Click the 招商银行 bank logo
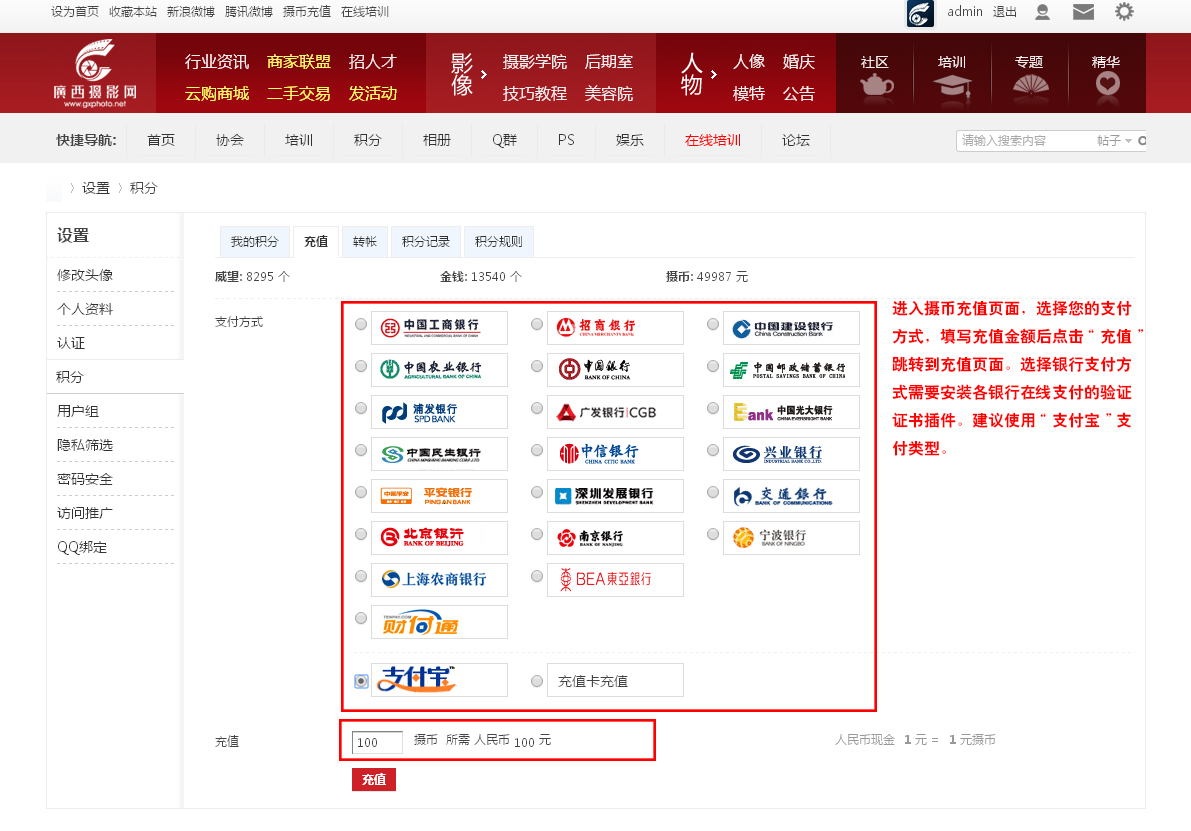Image resolution: width=1191 pixels, height=831 pixels. coord(615,327)
